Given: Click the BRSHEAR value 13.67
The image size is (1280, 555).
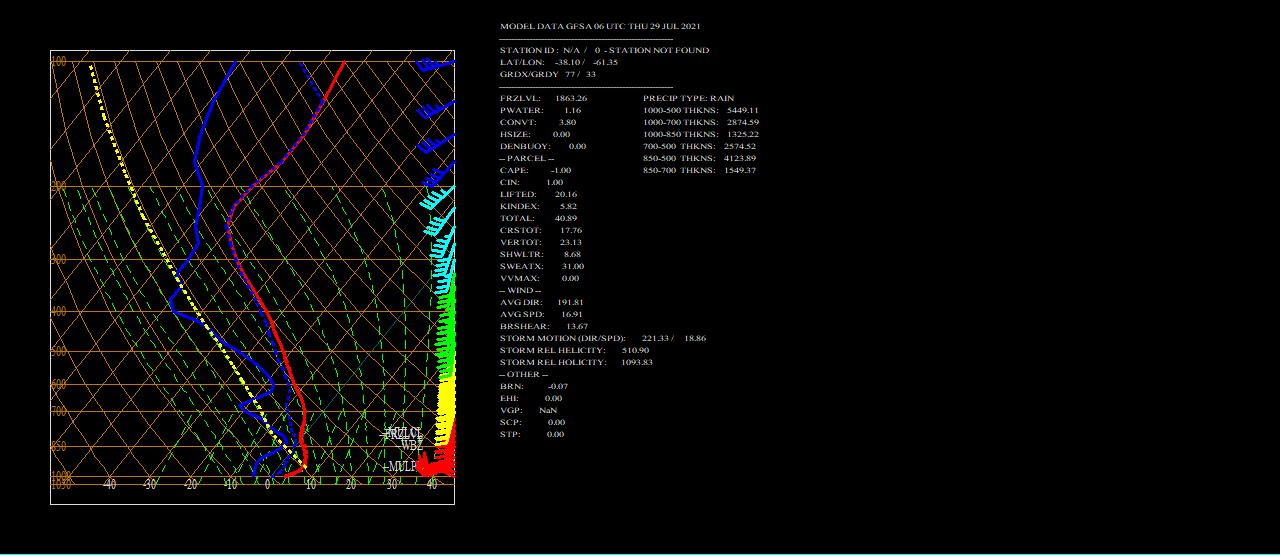Looking at the screenshot, I should tap(577, 326).
